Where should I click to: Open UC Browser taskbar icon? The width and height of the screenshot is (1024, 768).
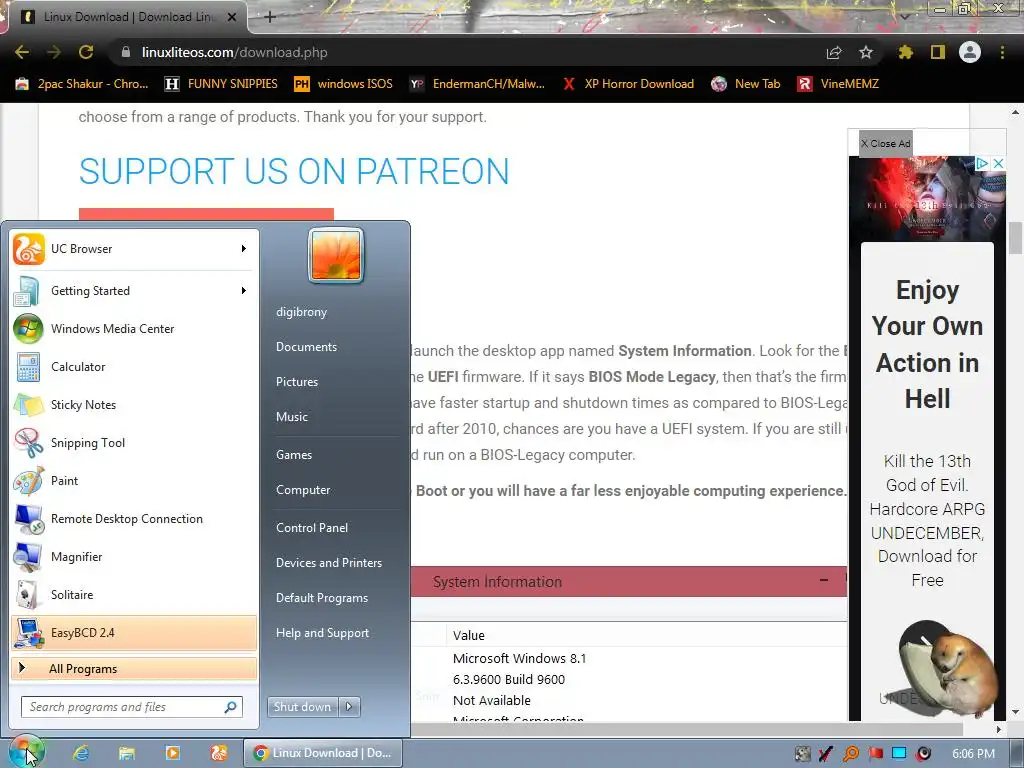(219, 753)
